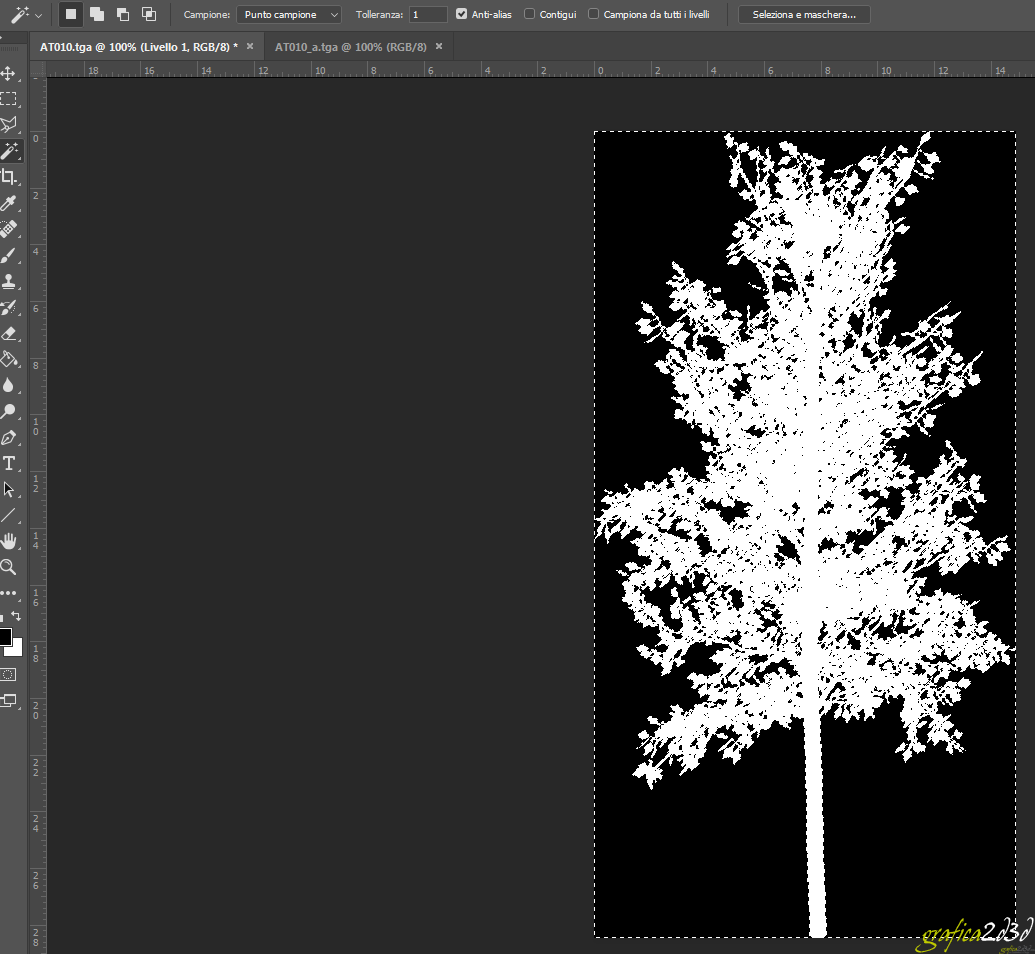Viewport: 1035px width, 954px height.
Task: Disable the Anti-alias checkbox
Action: tap(461, 15)
